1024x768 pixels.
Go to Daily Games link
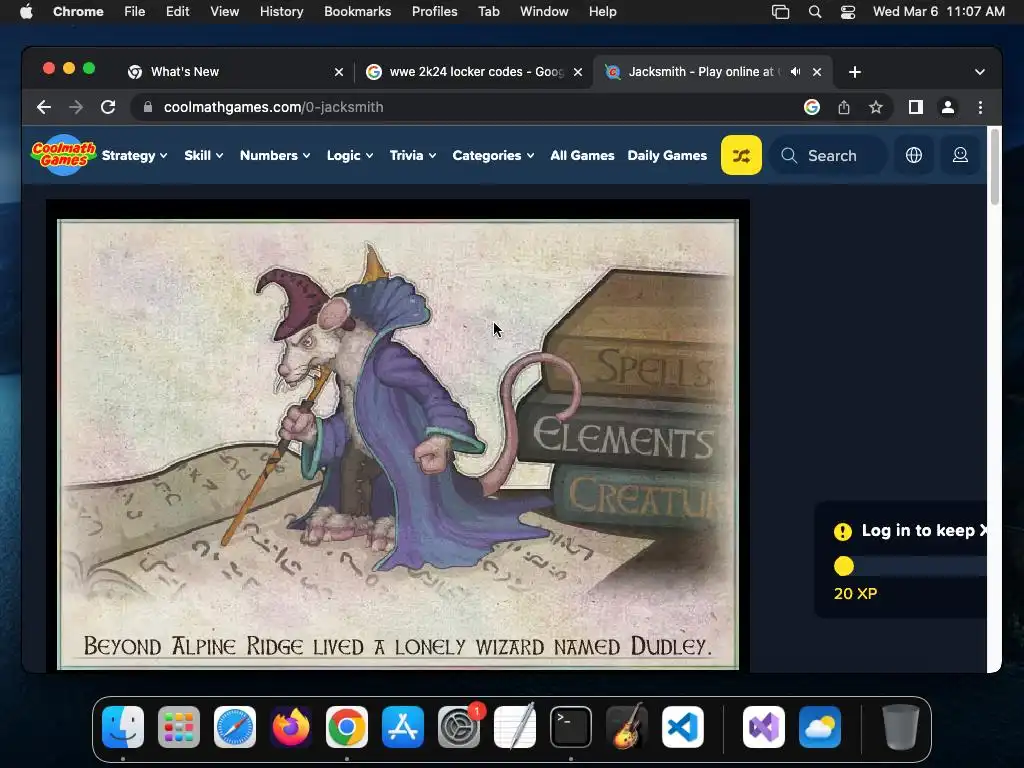pos(667,155)
